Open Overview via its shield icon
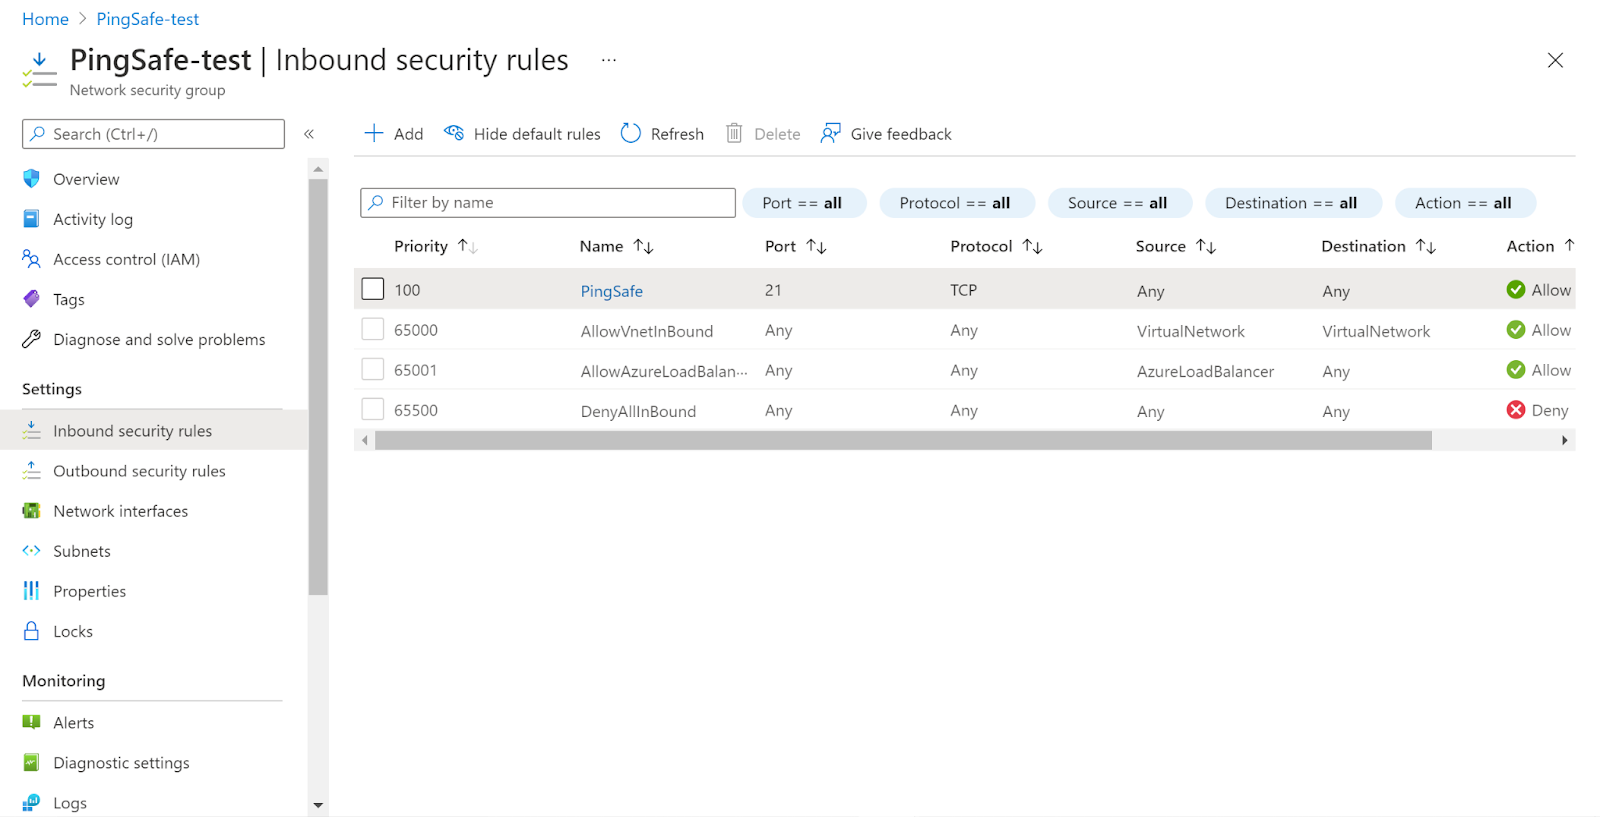 [32, 179]
